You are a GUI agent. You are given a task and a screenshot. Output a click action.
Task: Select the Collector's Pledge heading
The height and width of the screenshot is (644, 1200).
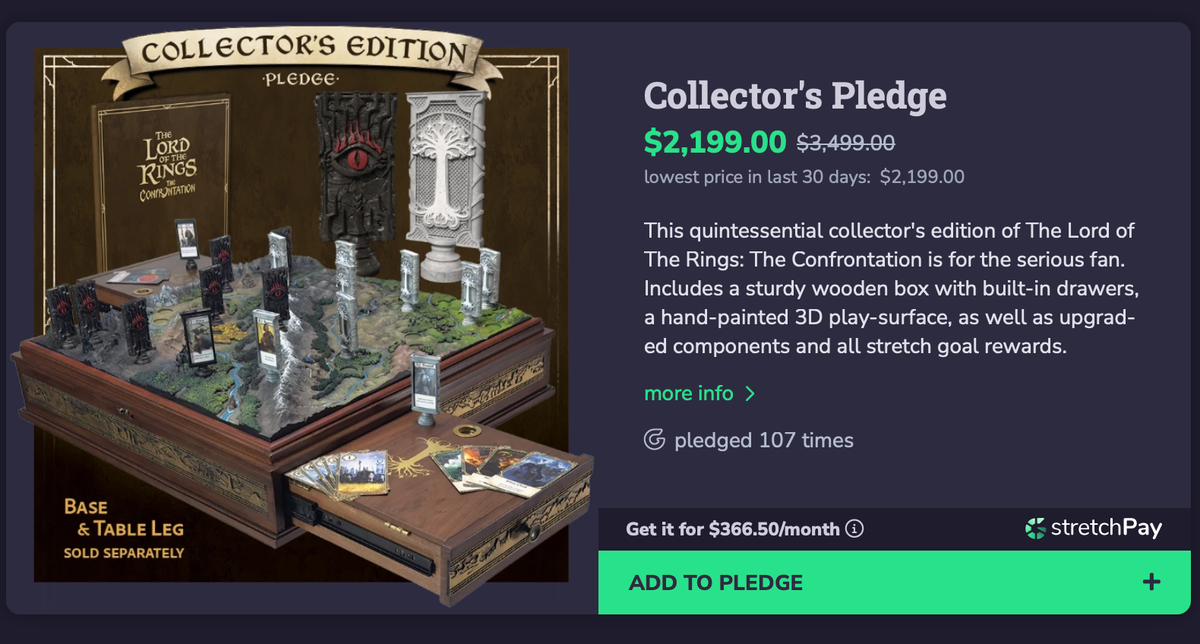[x=795, y=96]
